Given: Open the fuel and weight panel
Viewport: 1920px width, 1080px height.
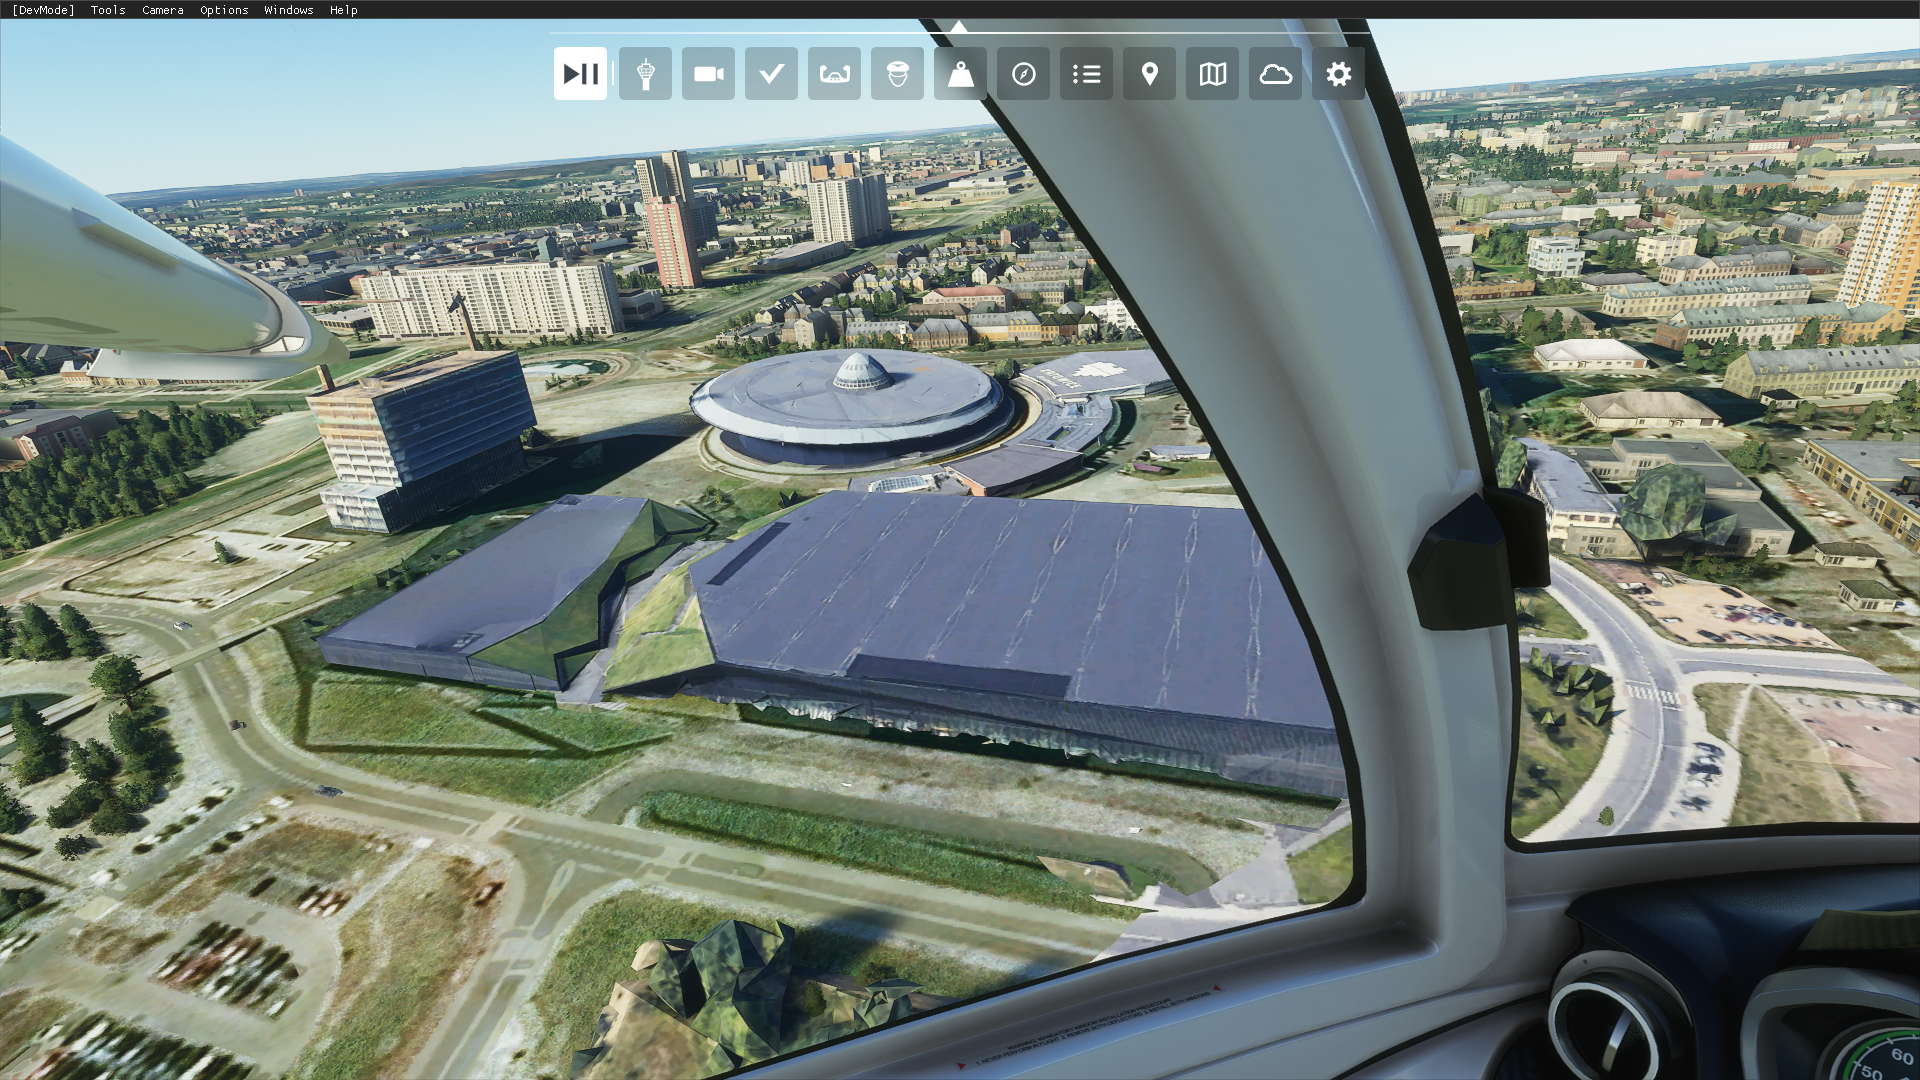Looking at the screenshot, I should tap(960, 74).
